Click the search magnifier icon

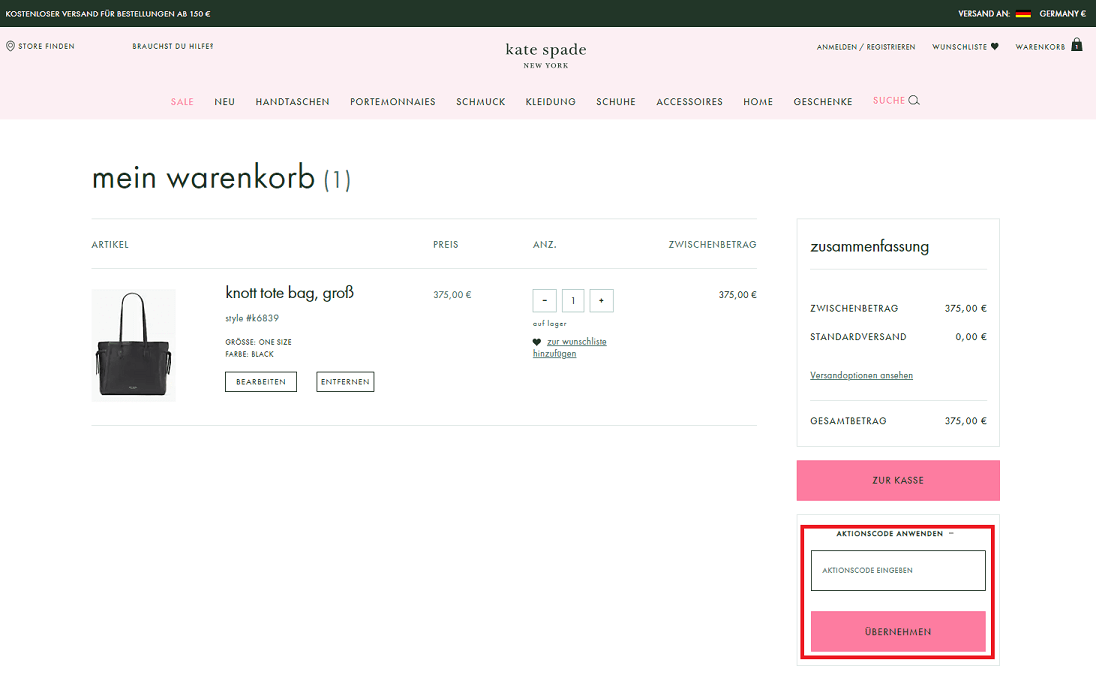click(914, 101)
